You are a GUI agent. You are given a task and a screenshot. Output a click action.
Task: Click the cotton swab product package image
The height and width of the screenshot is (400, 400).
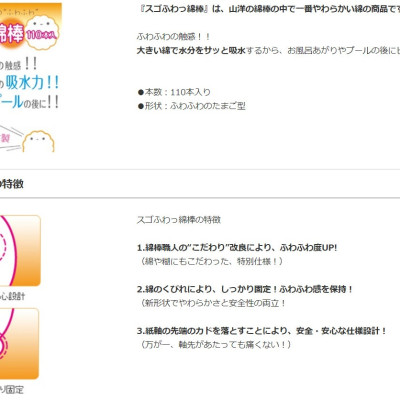(x=30, y=77)
